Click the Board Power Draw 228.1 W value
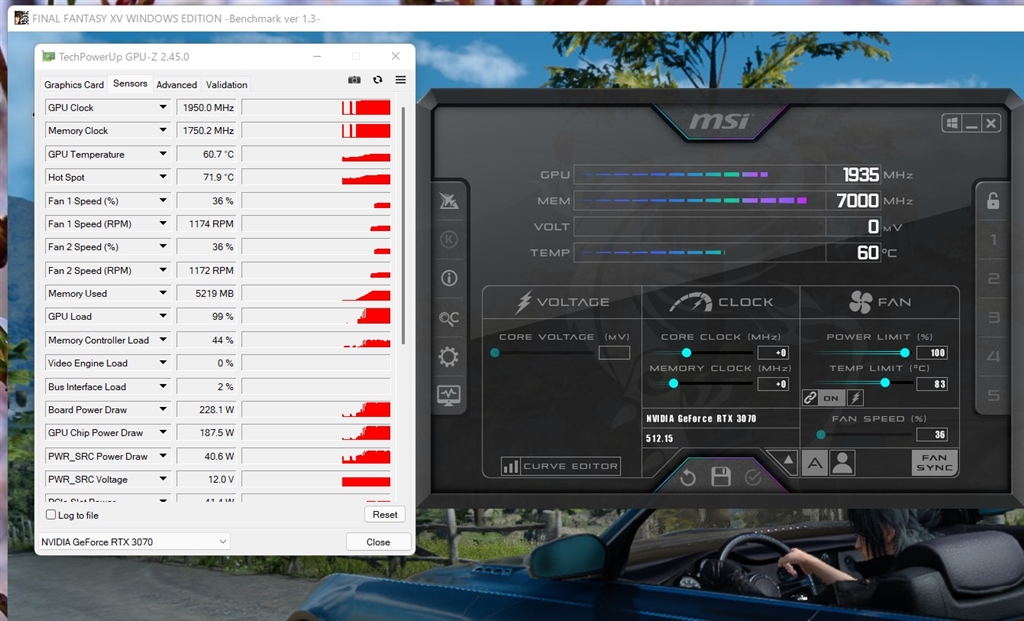This screenshot has width=1024, height=621. pyautogui.click(x=206, y=409)
